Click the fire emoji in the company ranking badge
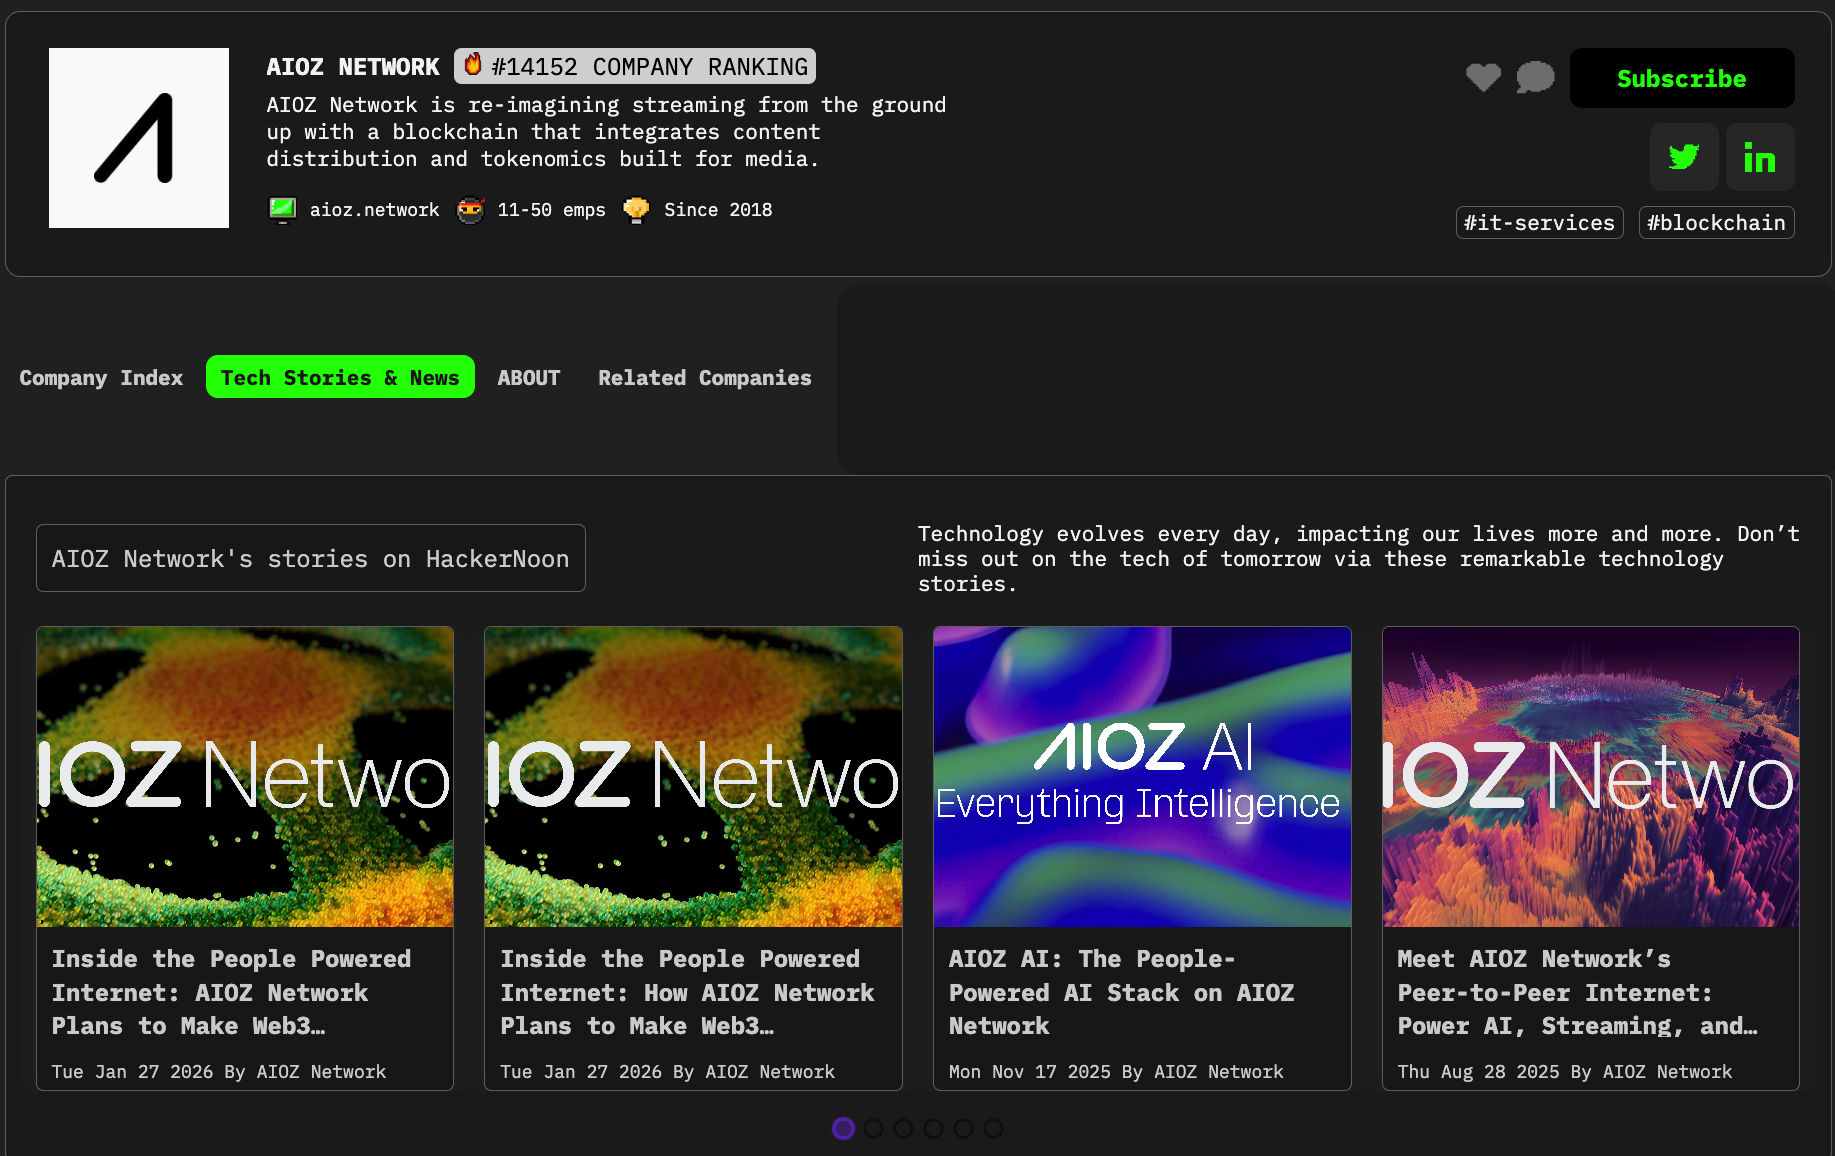 [472, 65]
